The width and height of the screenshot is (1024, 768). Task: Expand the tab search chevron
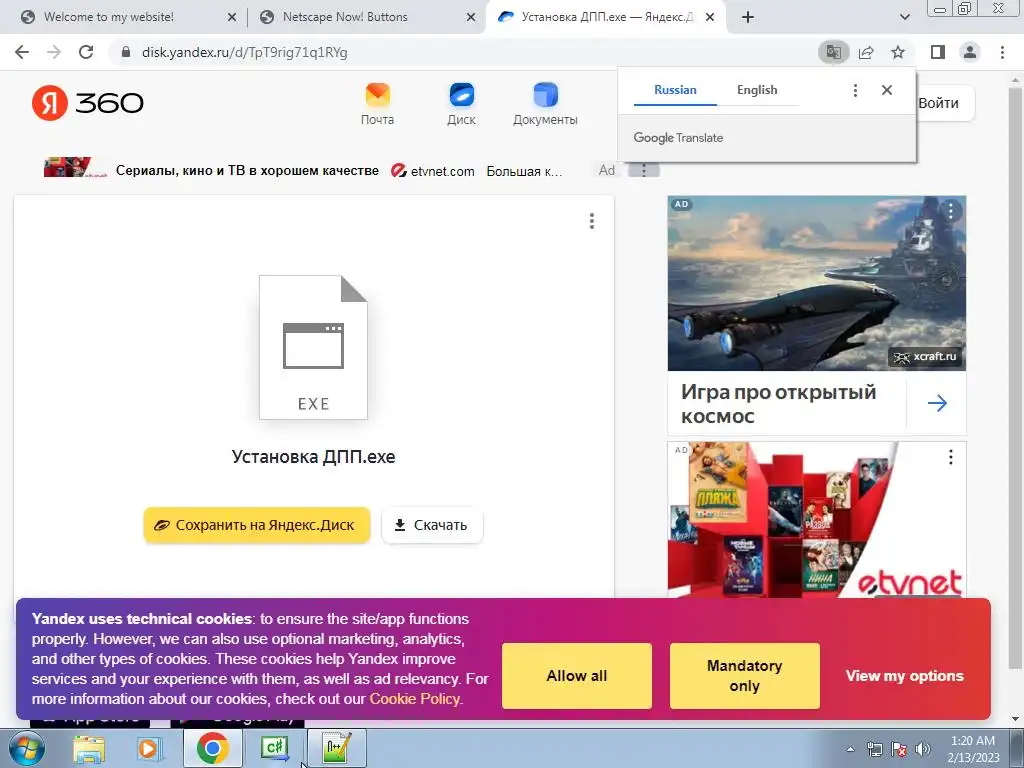[904, 18]
